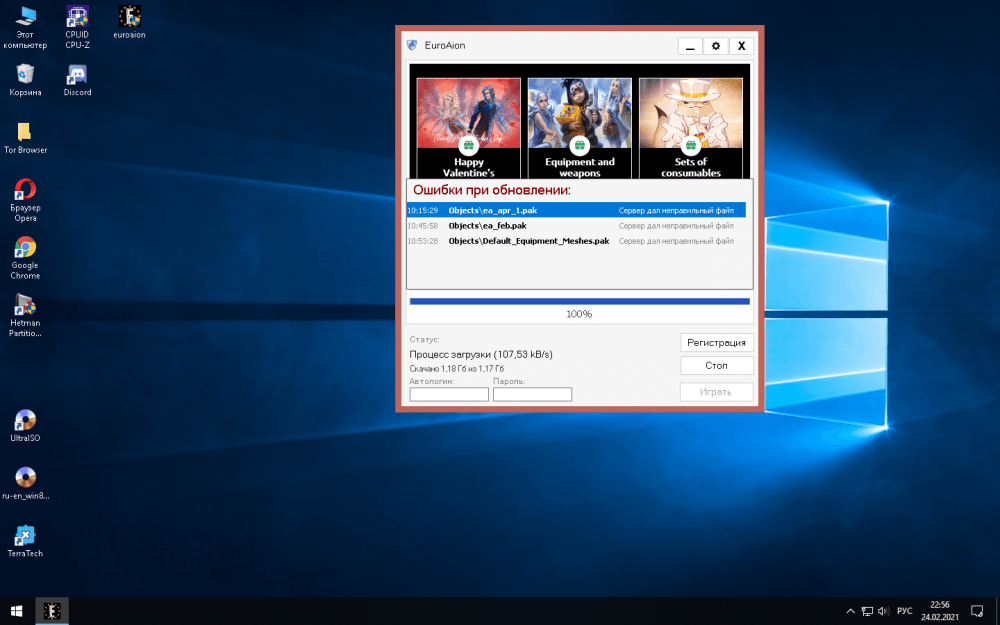Screen dimensions: 1000x625
Task: Click the Регистрация button
Action: [716, 342]
